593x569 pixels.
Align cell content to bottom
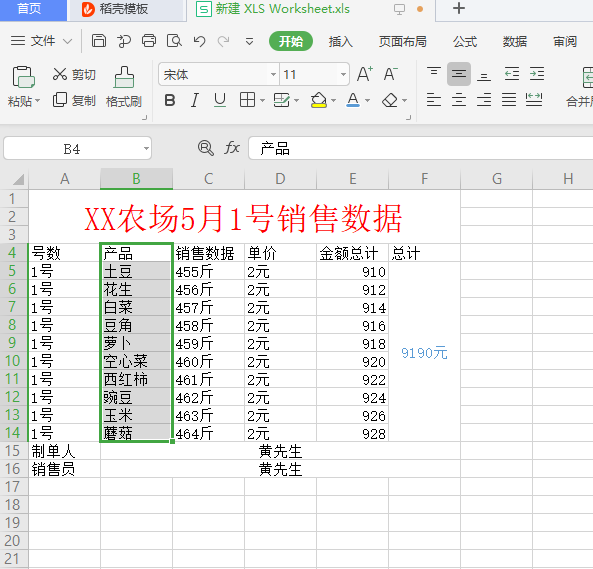click(x=484, y=76)
